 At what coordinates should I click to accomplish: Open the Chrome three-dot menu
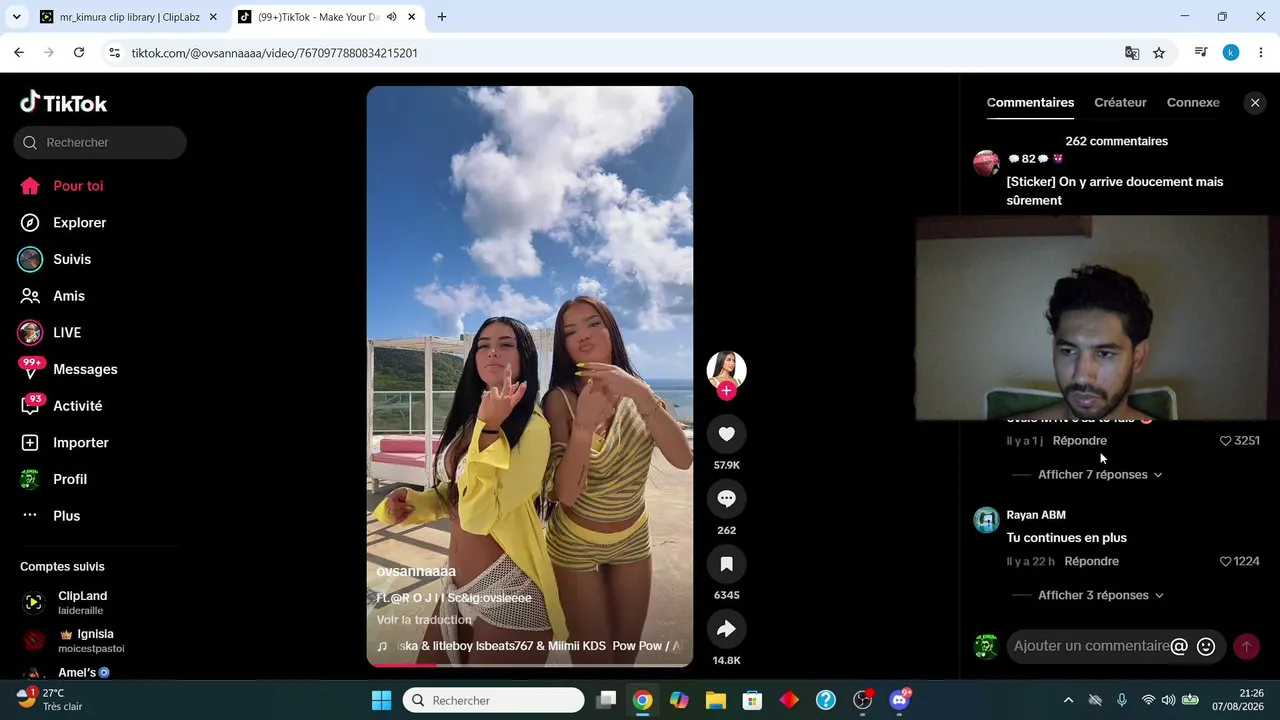1261,53
